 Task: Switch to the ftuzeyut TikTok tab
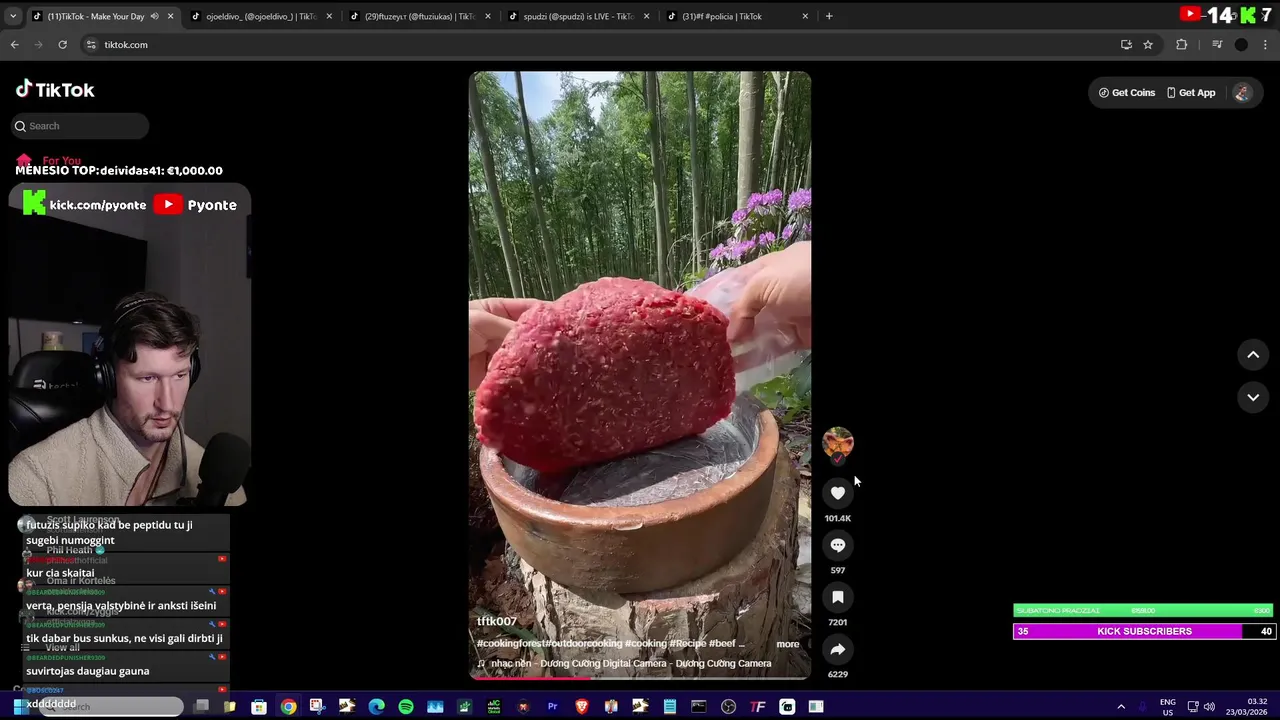coord(419,16)
